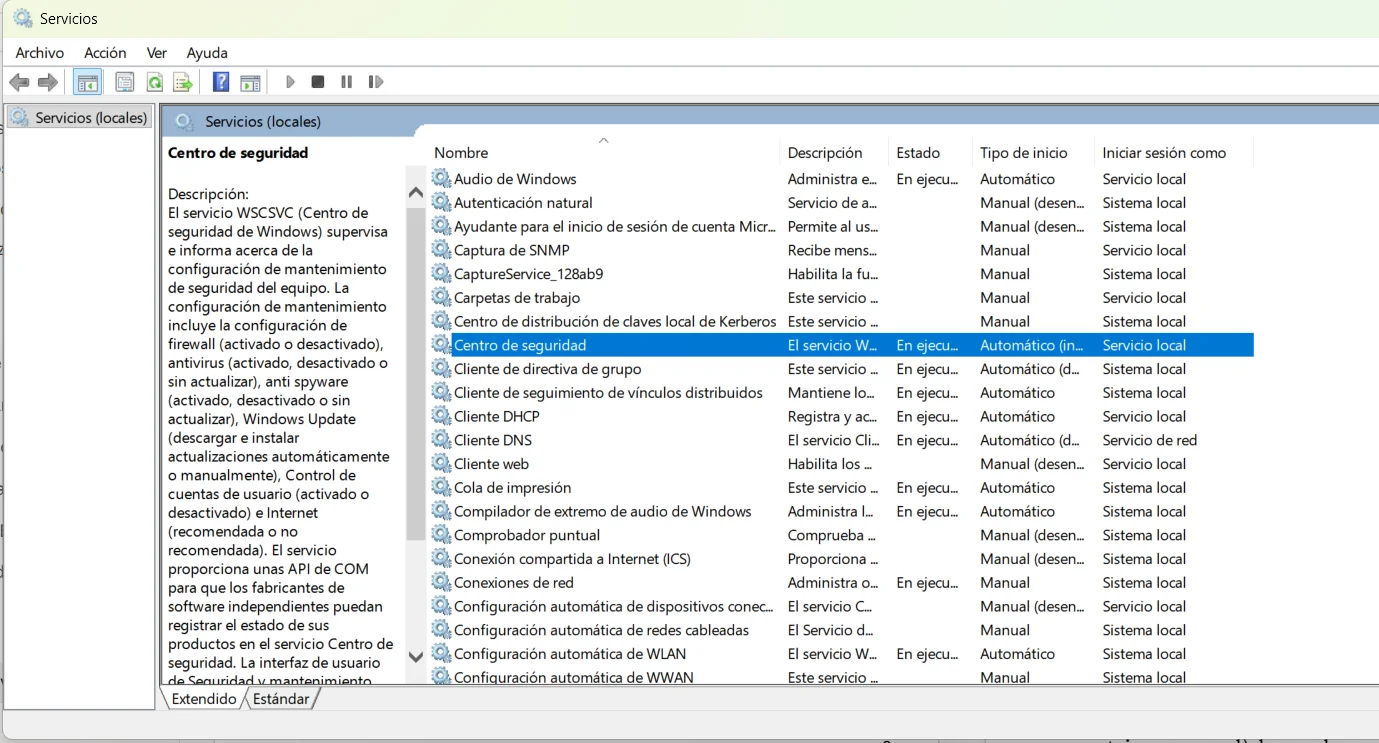1379x743 pixels.
Task: Click the 'Habilita la fu...' description cell
Action: pos(833,274)
